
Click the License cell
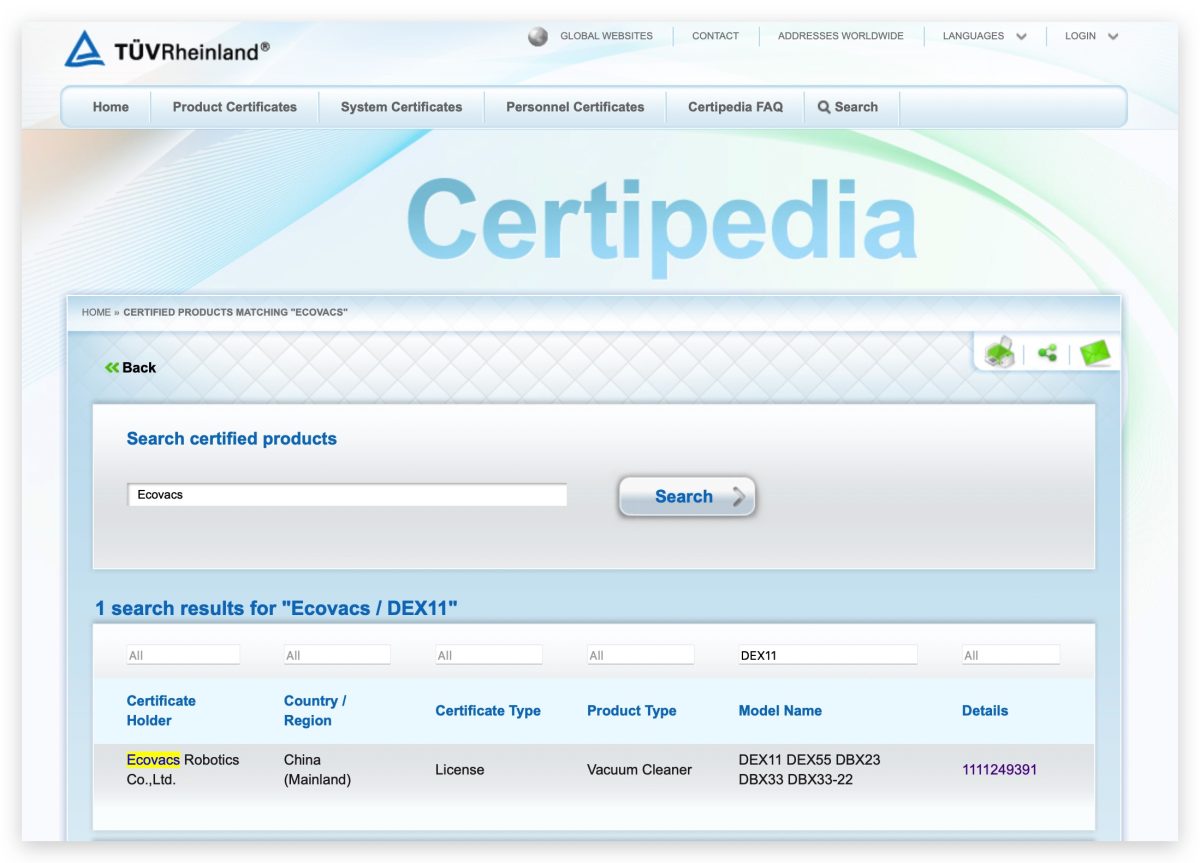tap(460, 770)
